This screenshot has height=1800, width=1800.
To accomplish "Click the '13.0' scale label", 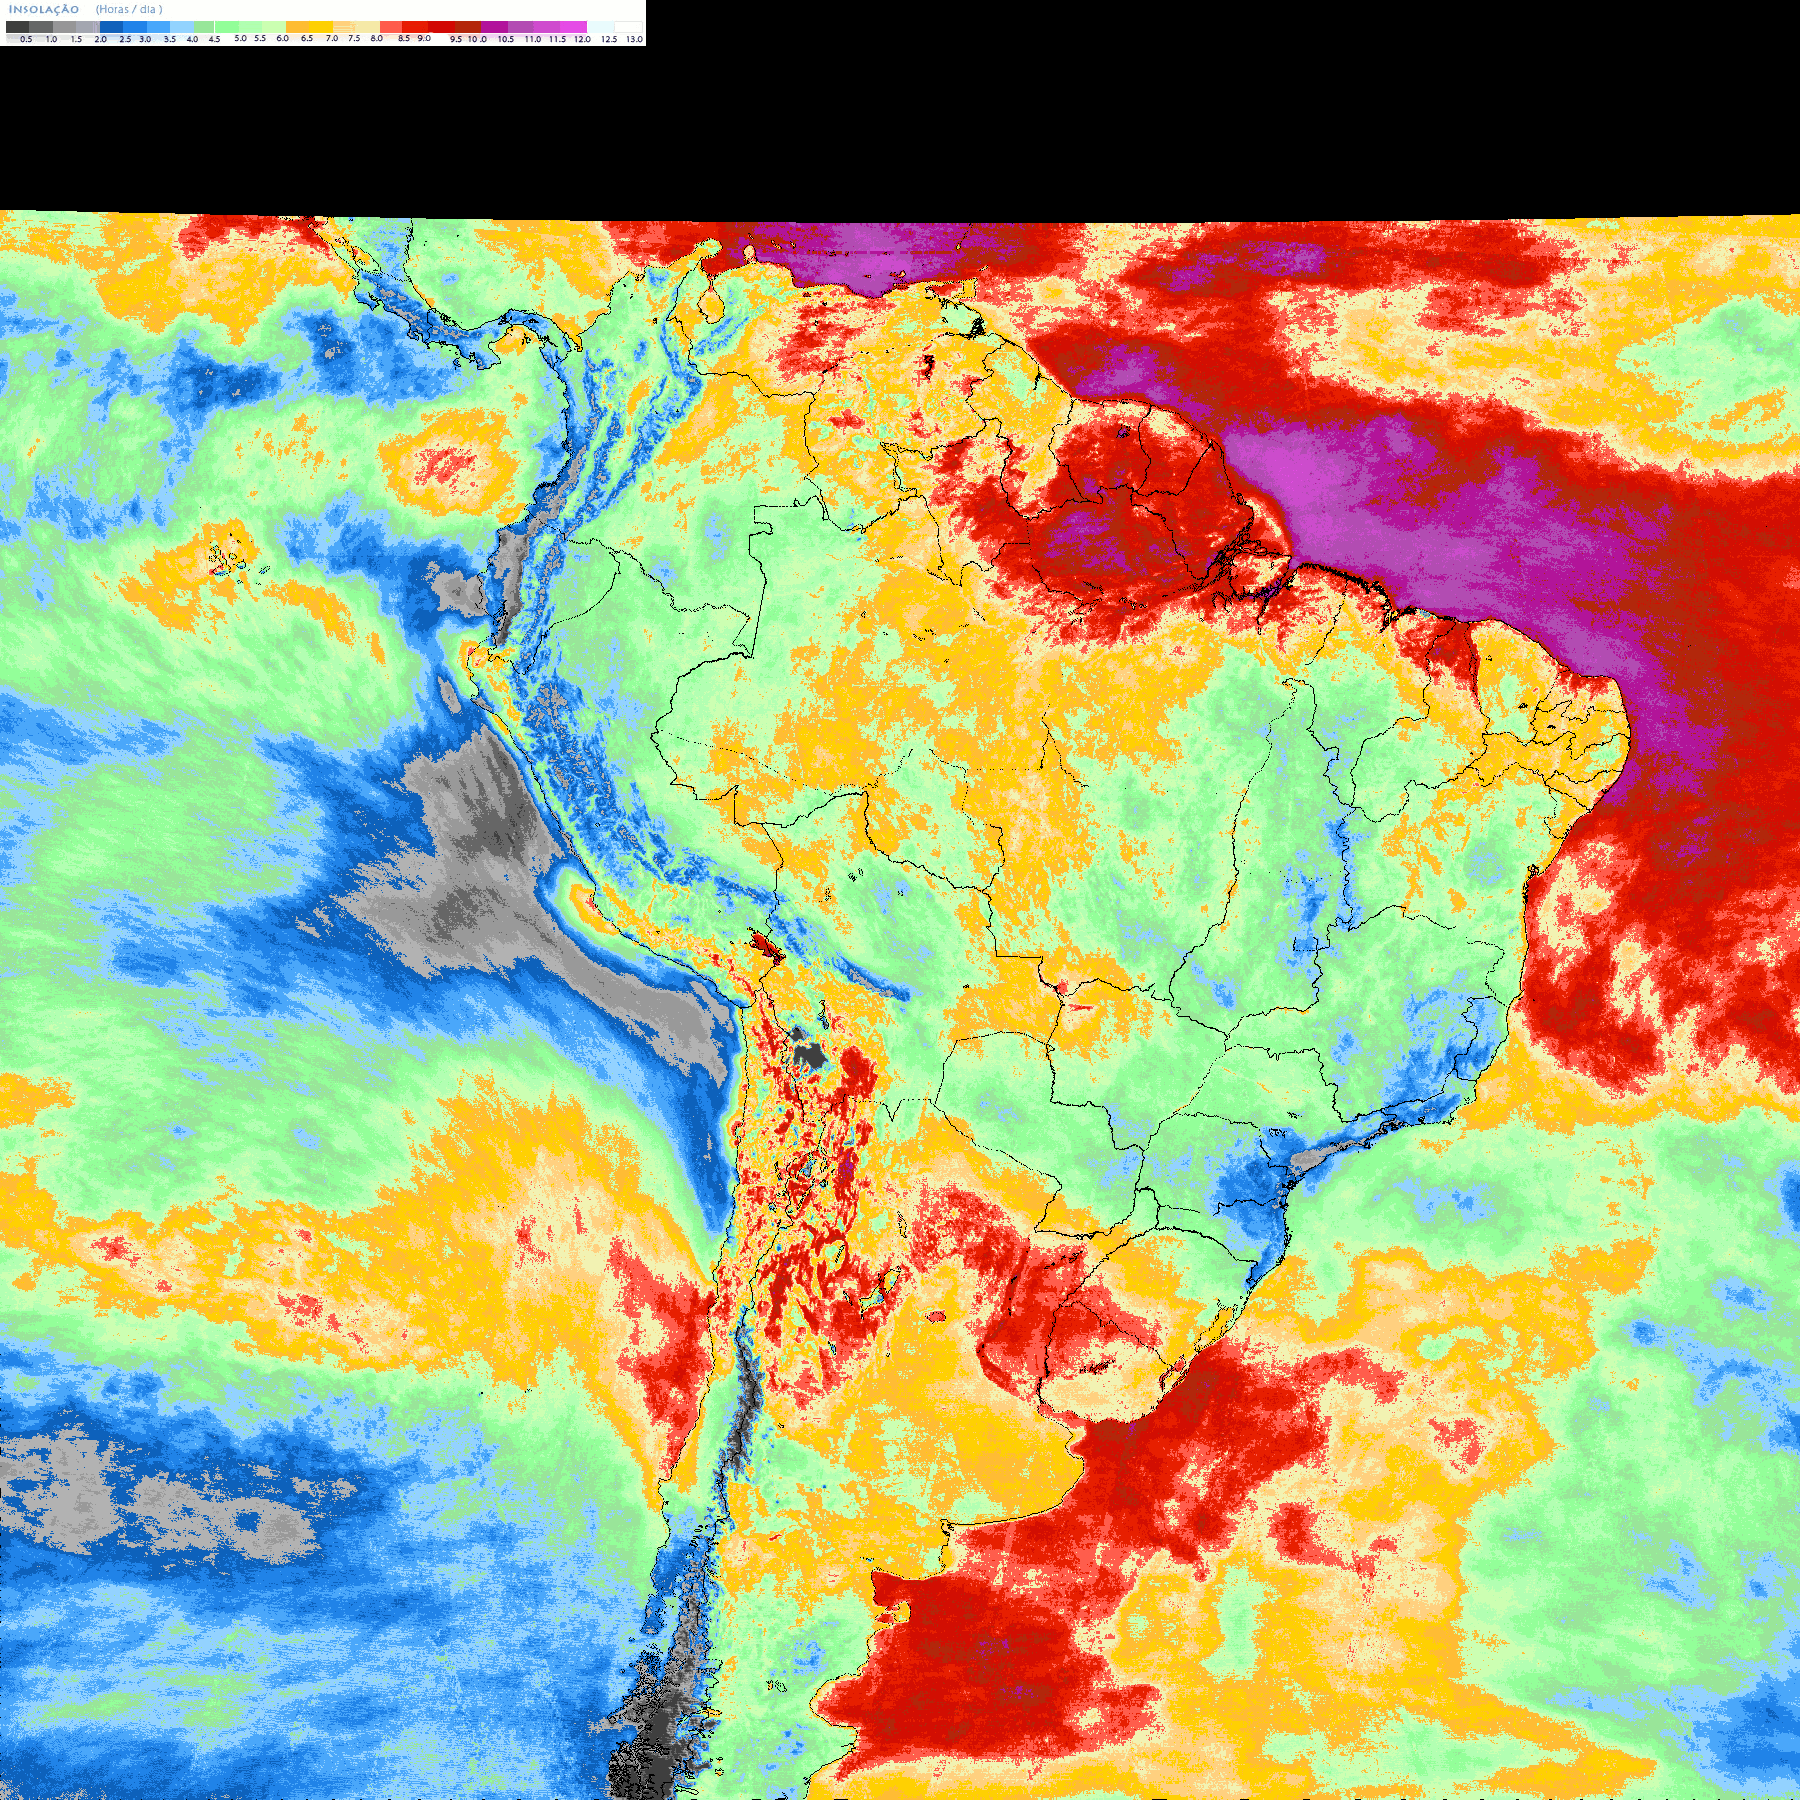I will (634, 39).
